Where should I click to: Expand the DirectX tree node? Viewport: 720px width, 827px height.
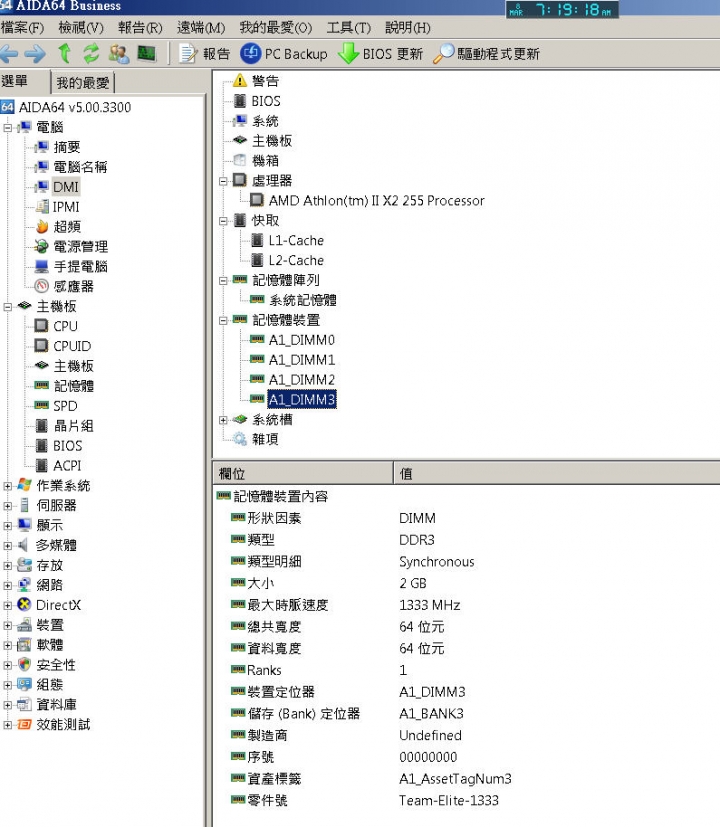coord(7,605)
